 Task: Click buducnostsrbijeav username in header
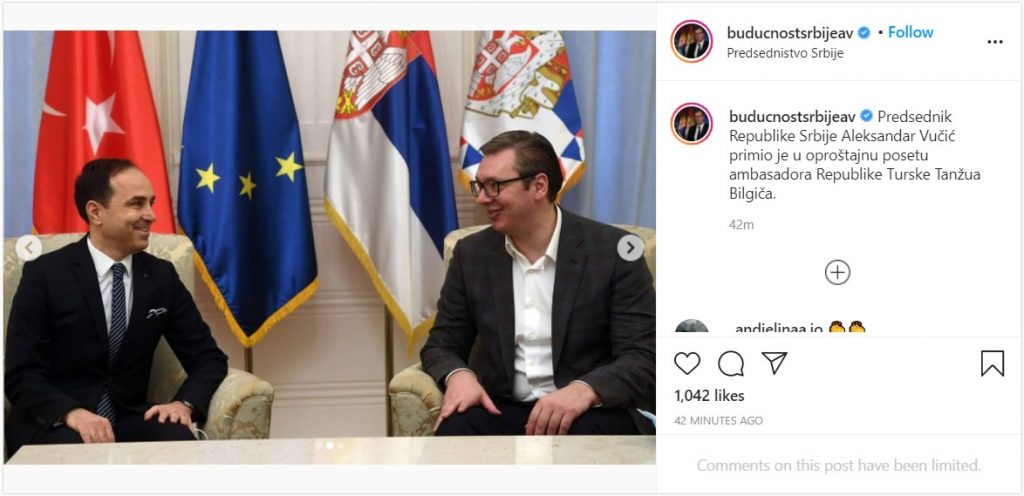(791, 33)
